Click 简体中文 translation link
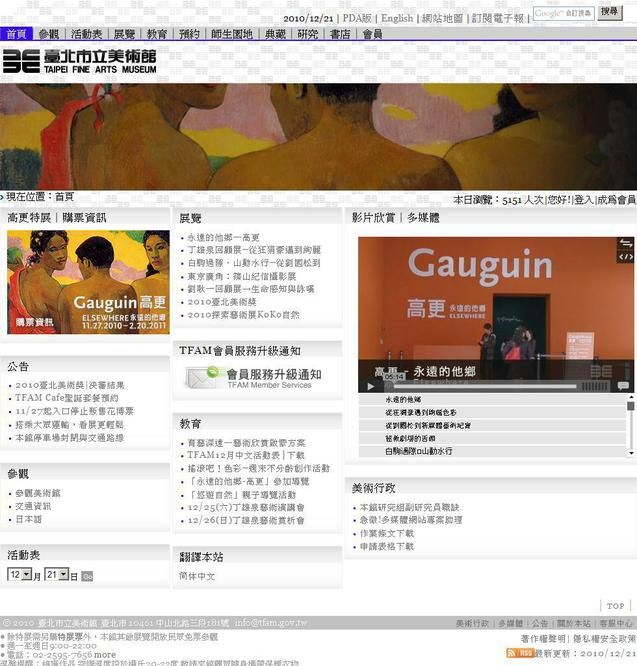This screenshot has width=637, height=666. coord(197,576)
